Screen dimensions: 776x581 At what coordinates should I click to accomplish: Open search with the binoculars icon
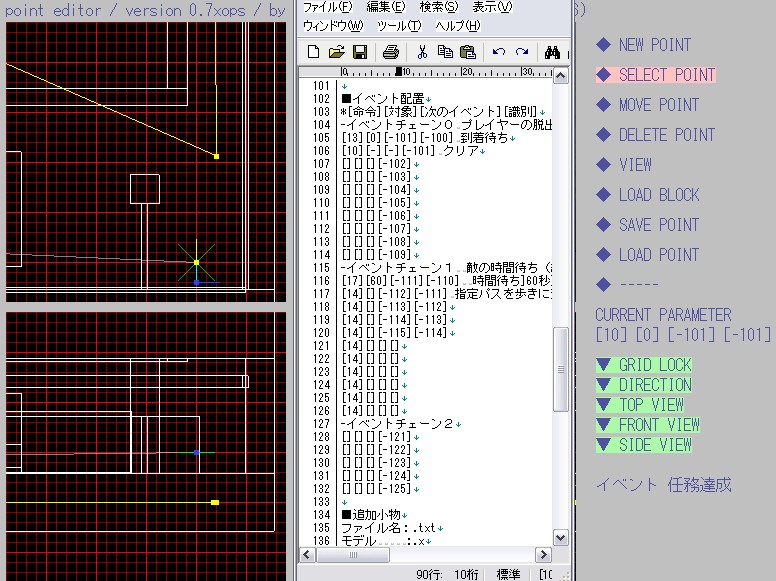coord(551,52)
